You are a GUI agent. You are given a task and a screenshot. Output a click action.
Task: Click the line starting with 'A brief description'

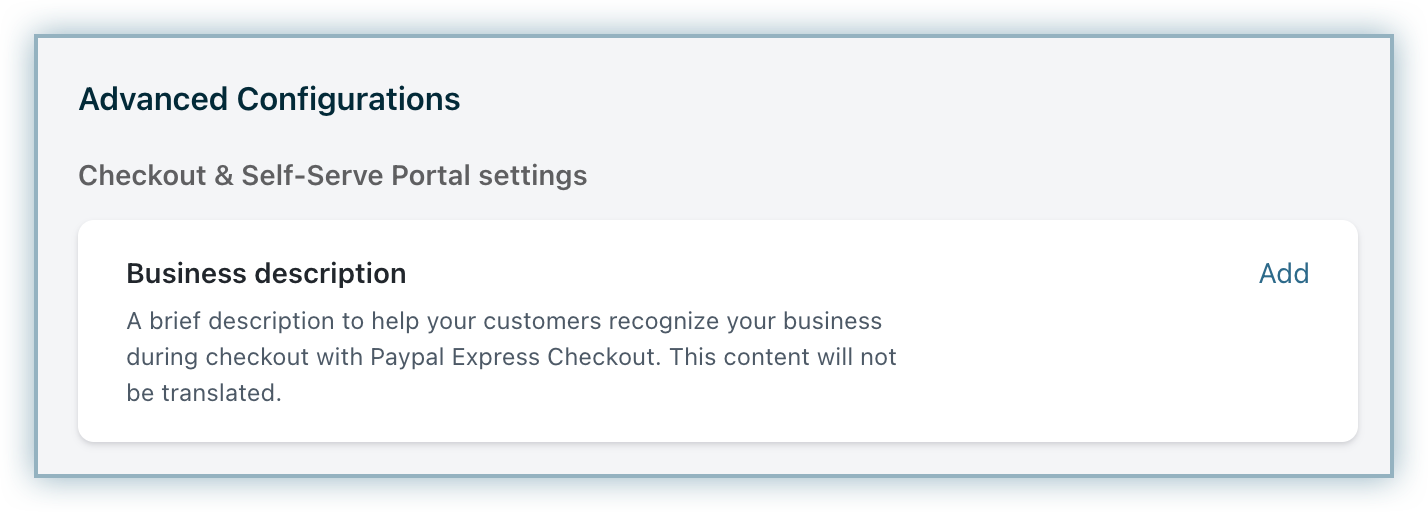tap(504, 322)
